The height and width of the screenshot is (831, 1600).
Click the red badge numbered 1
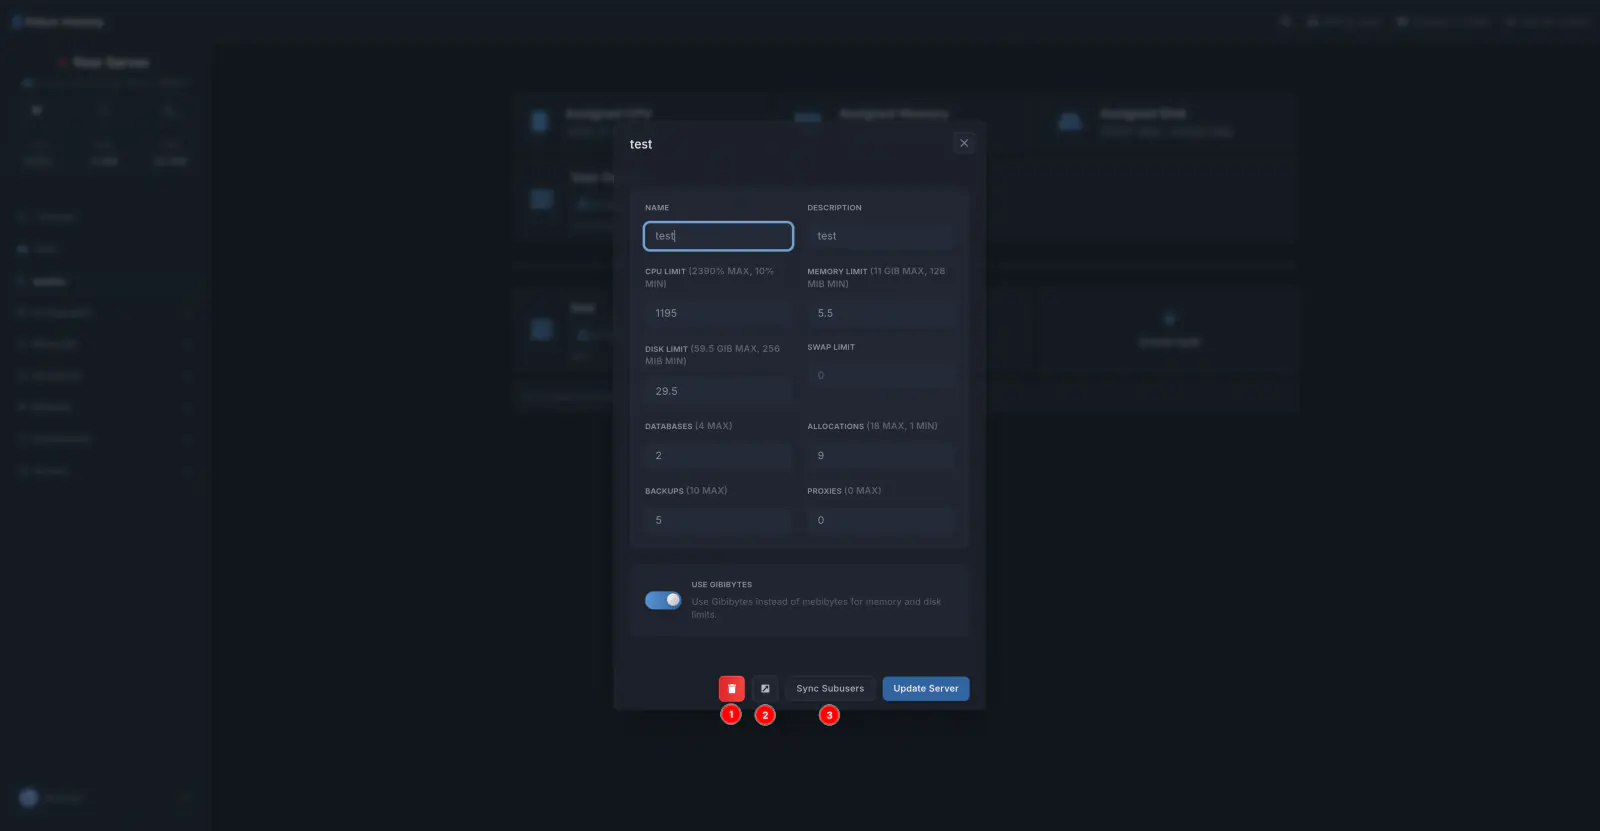click(731, 715)
